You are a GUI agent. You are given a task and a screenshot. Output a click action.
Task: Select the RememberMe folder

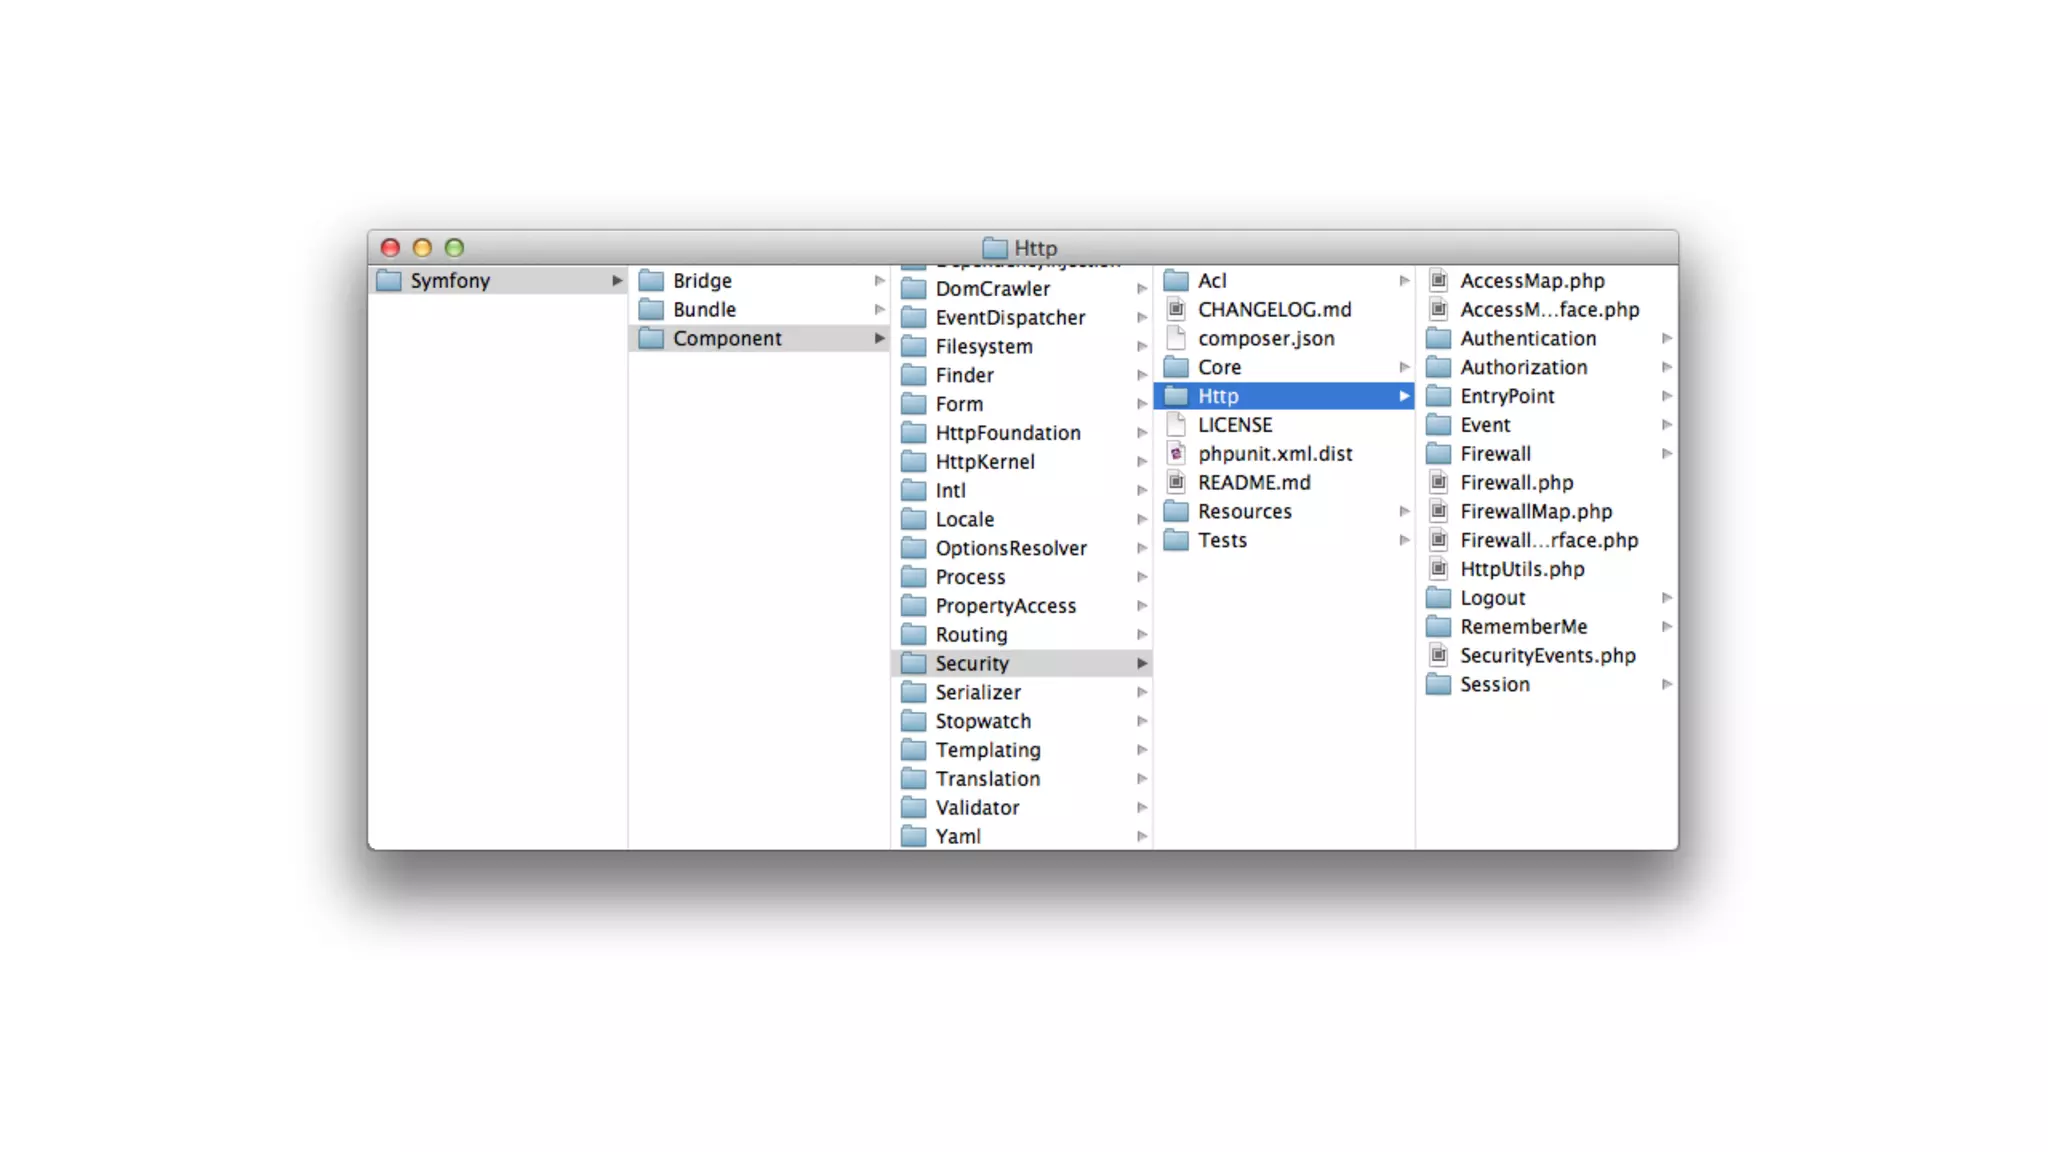click(1523, 627)
